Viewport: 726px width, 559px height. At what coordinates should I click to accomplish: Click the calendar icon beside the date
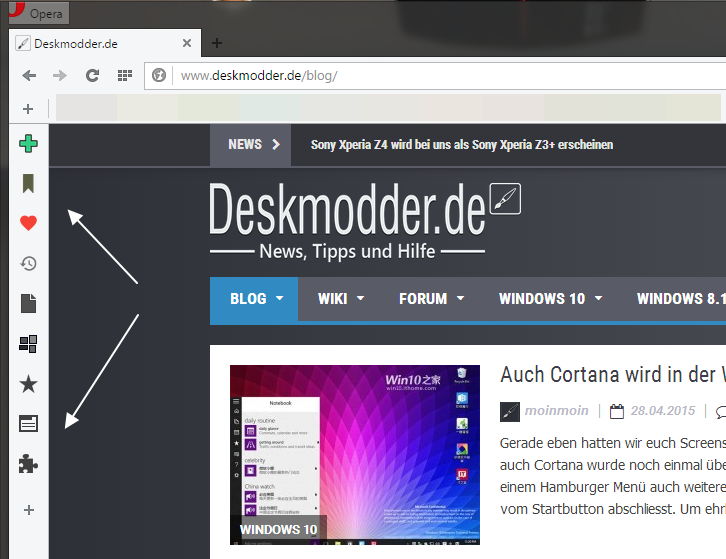click(617, 411)
